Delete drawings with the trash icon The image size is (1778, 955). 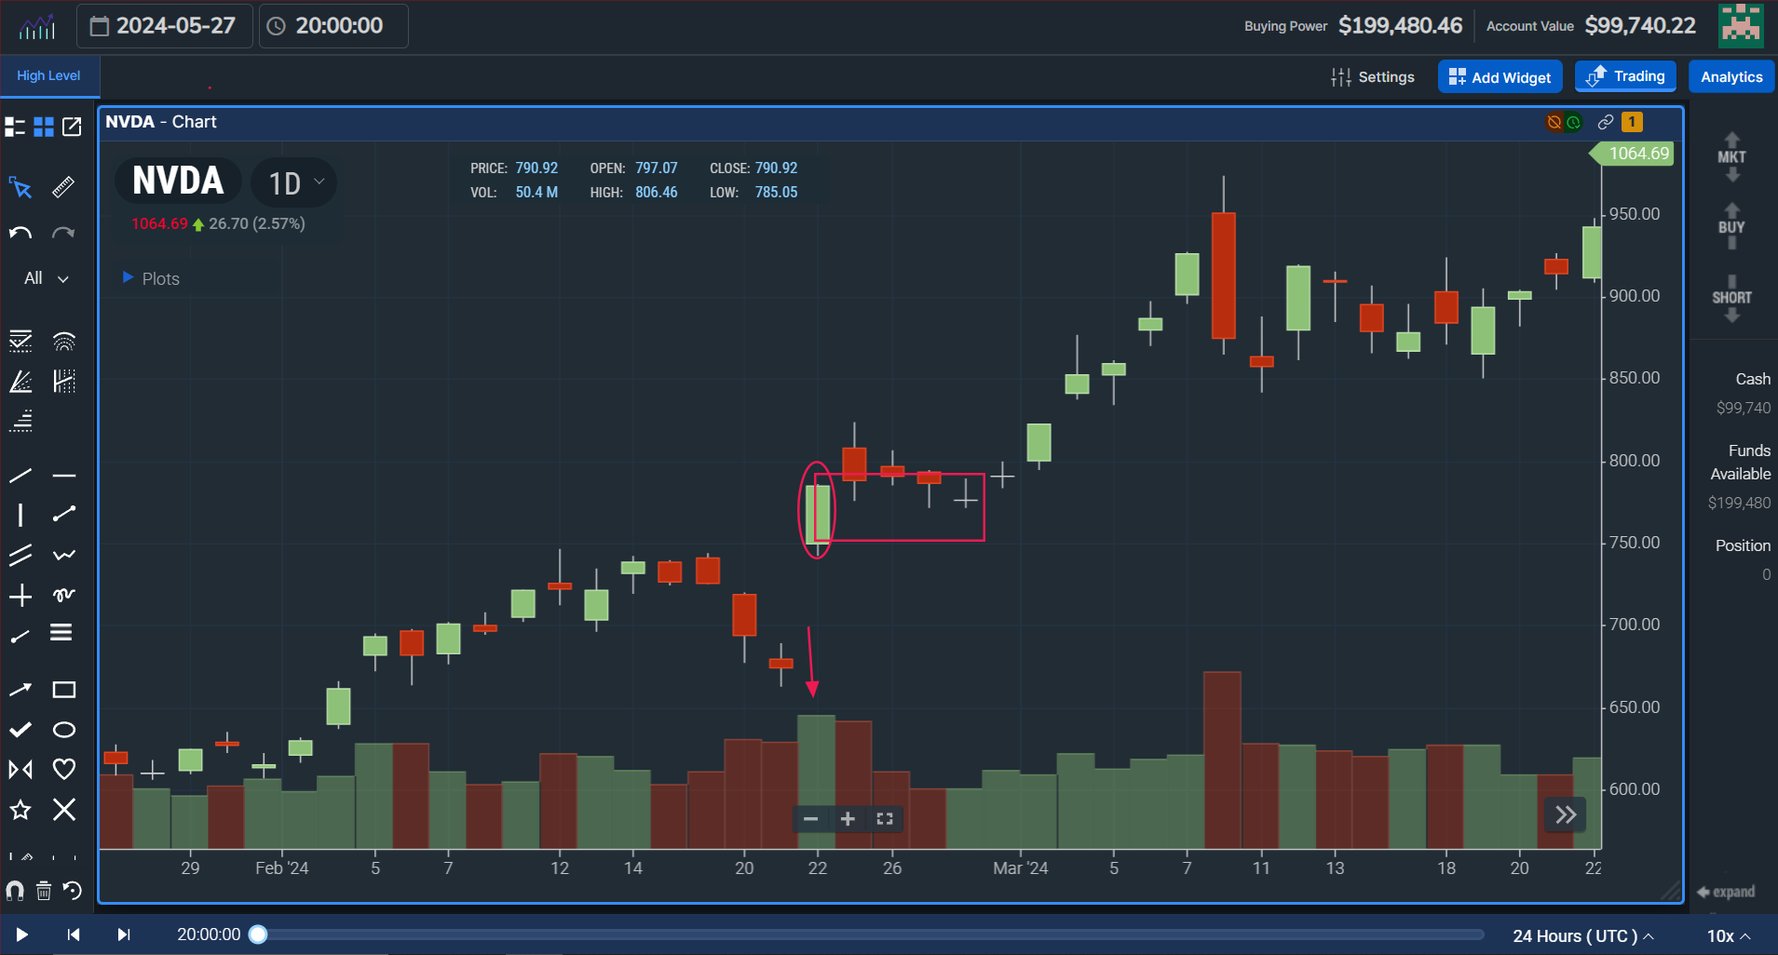click(44, 890)
